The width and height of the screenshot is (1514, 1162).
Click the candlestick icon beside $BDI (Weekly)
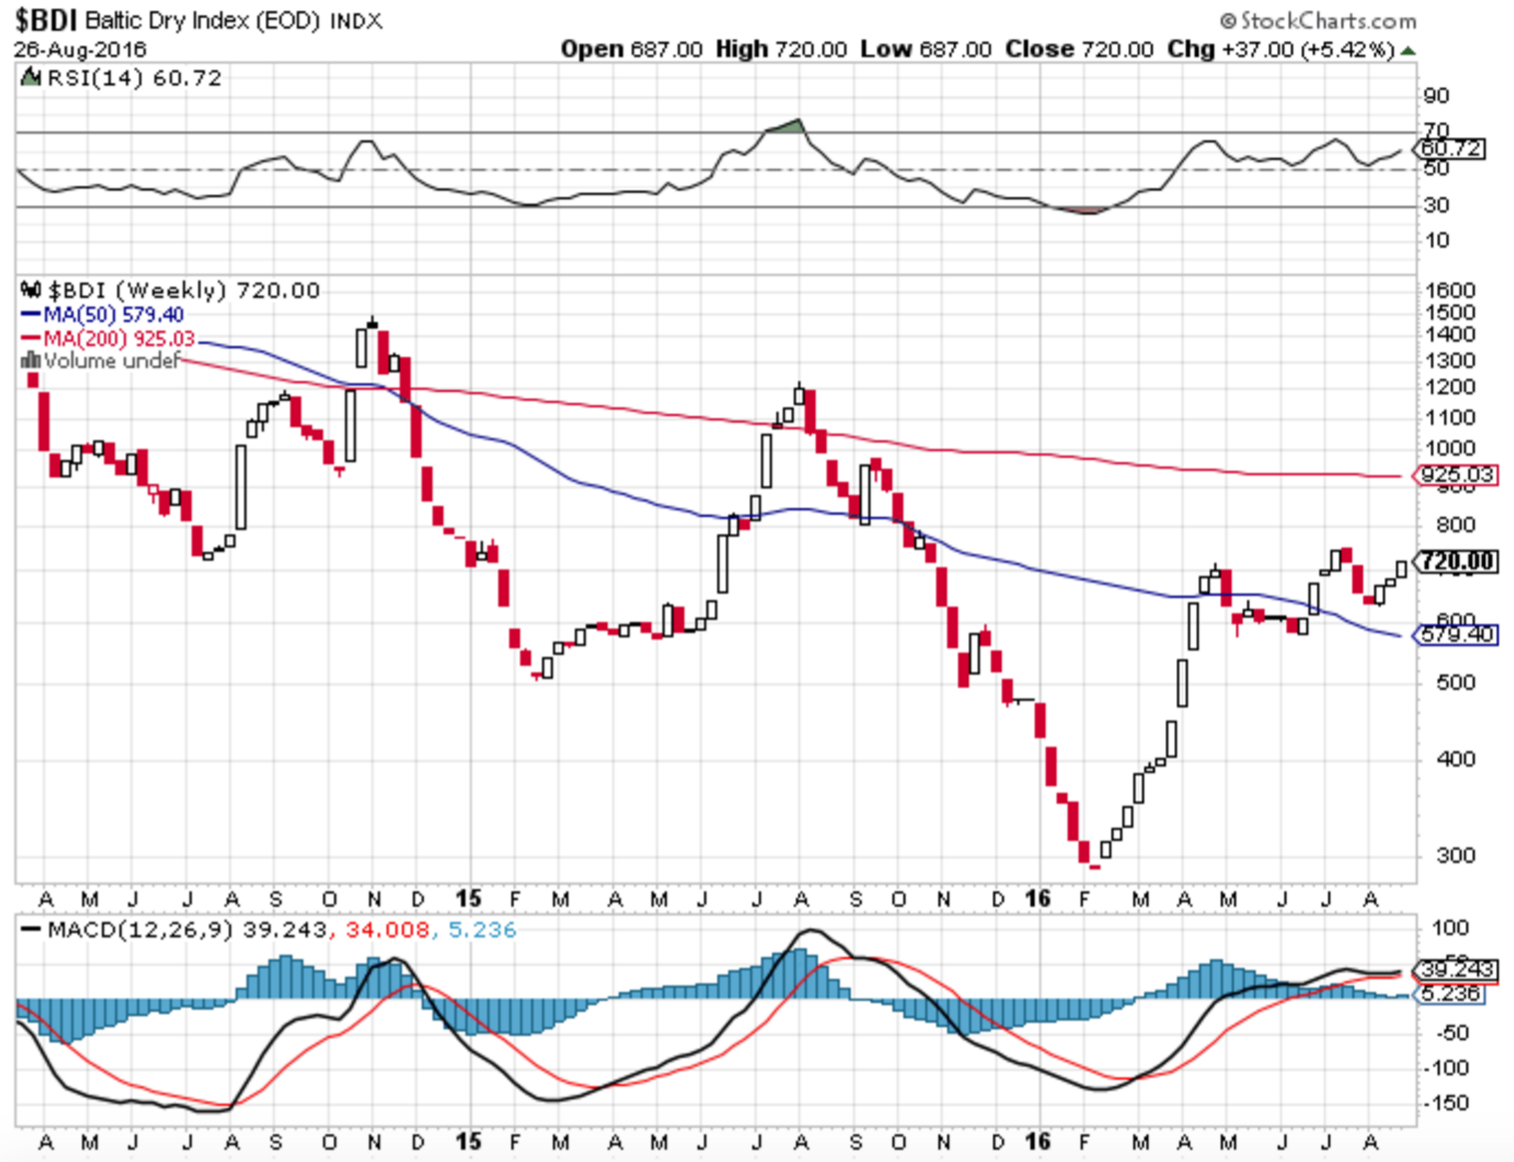(x=30, y=291)
